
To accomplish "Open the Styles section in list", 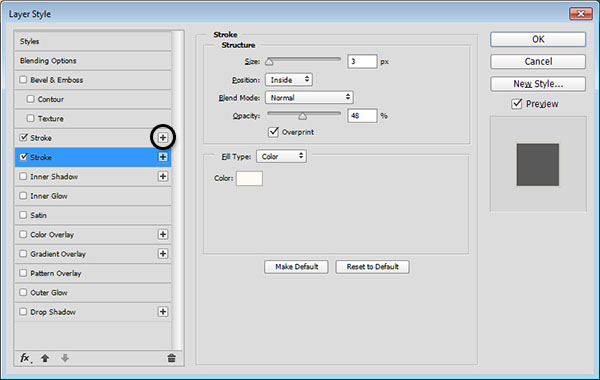I will (x=93, y=41).
